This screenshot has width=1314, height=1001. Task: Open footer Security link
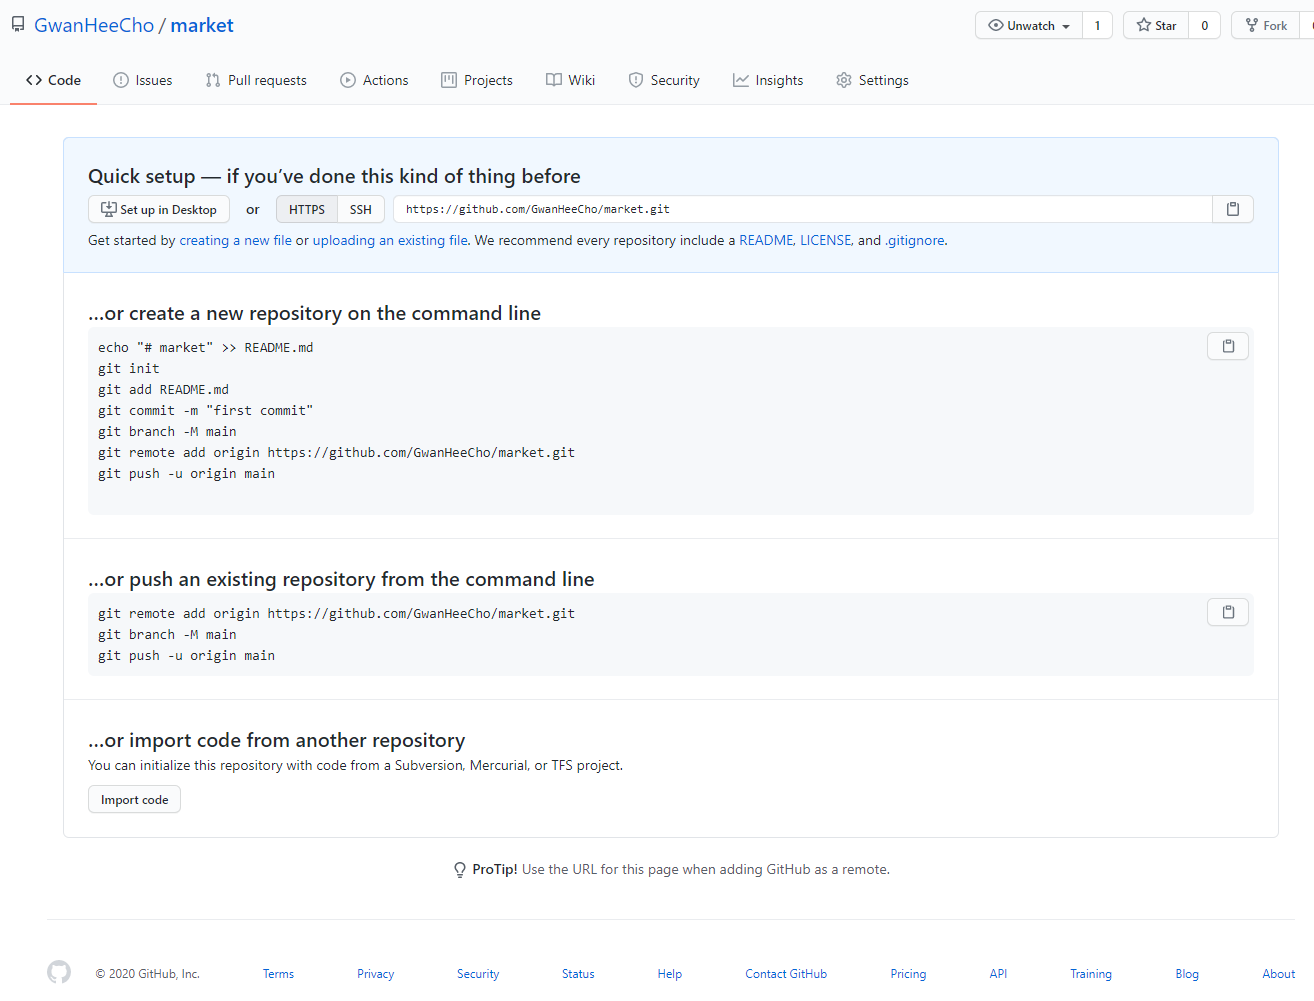pyautogui.click(x=478, y=973)
